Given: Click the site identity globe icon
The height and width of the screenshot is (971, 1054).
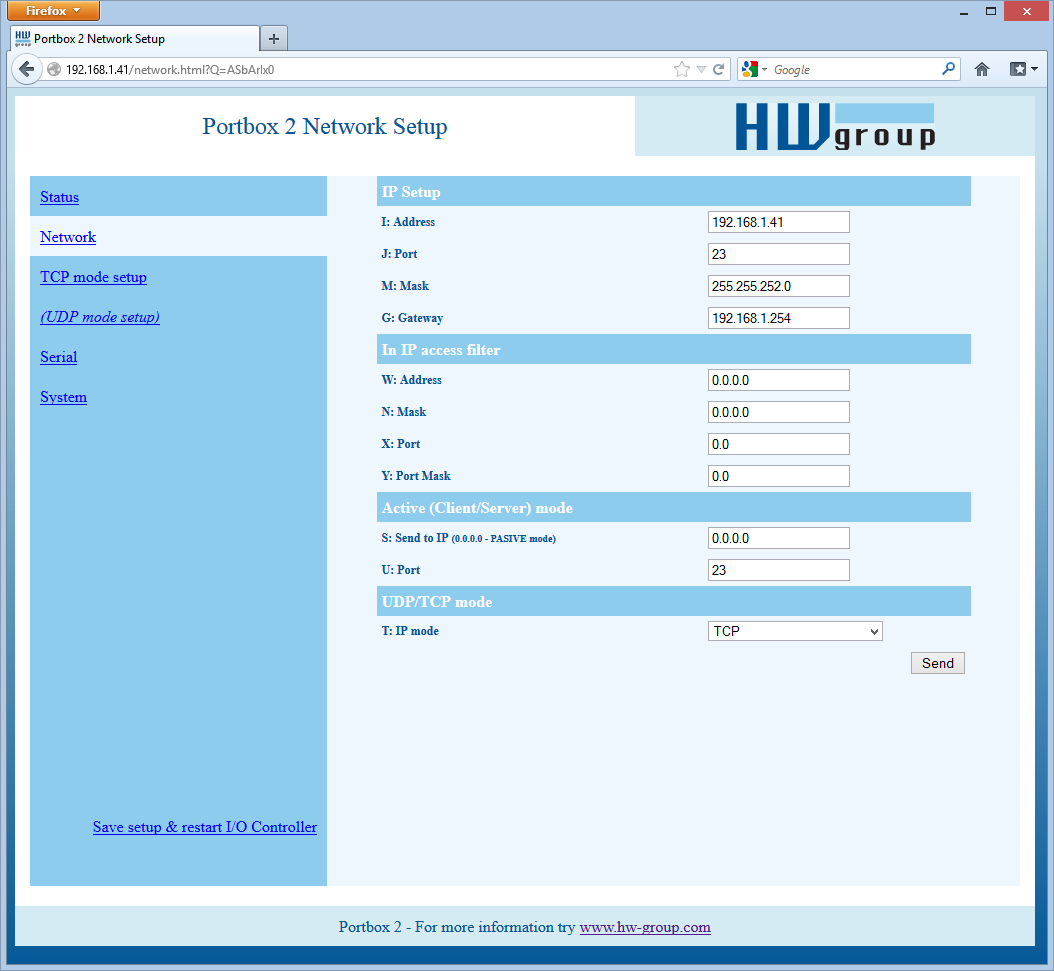Looking at the screenshot, I should [x=54, y=69].
